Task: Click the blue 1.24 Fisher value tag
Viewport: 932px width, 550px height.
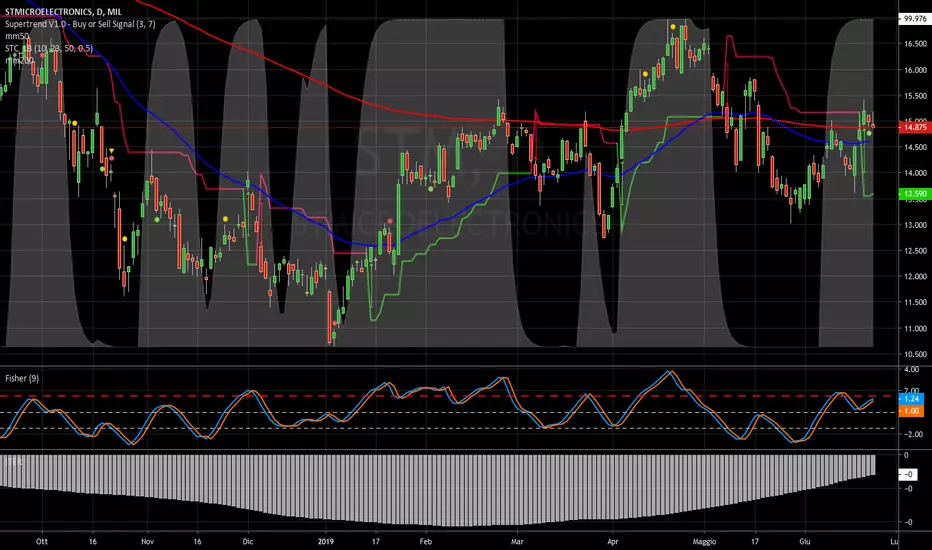Action: click(912, 399)
